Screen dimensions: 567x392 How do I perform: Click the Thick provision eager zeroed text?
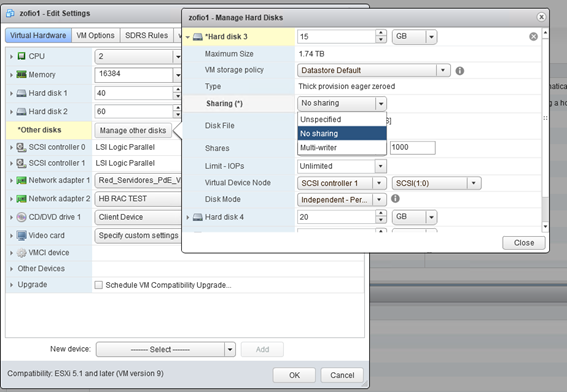(x=346, y=86)
